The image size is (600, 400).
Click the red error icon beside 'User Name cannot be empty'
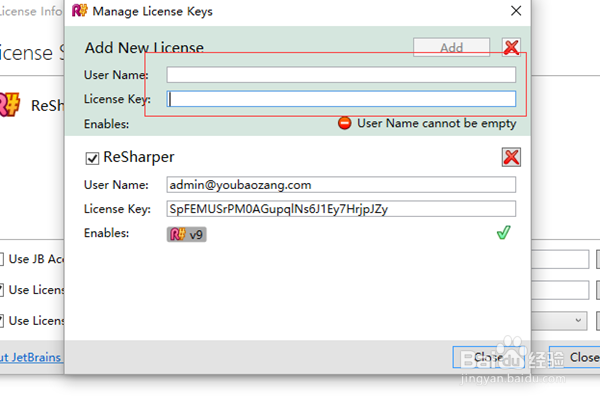point(344,123)
